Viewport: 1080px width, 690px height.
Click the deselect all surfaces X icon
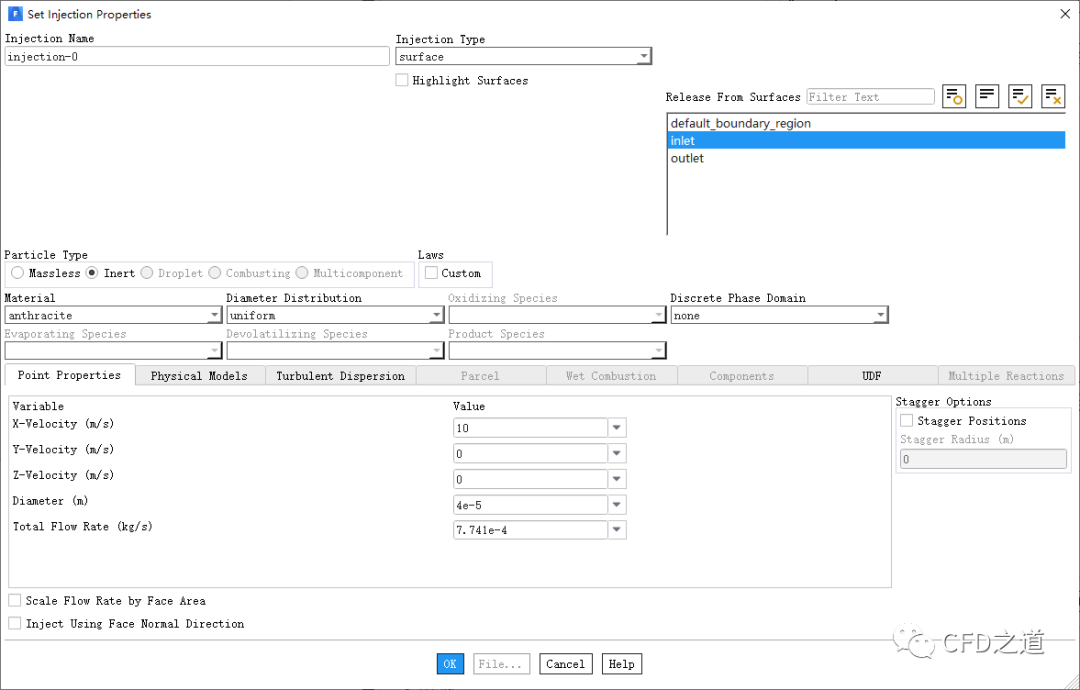pyautogui.click(x=1053, y=96)
